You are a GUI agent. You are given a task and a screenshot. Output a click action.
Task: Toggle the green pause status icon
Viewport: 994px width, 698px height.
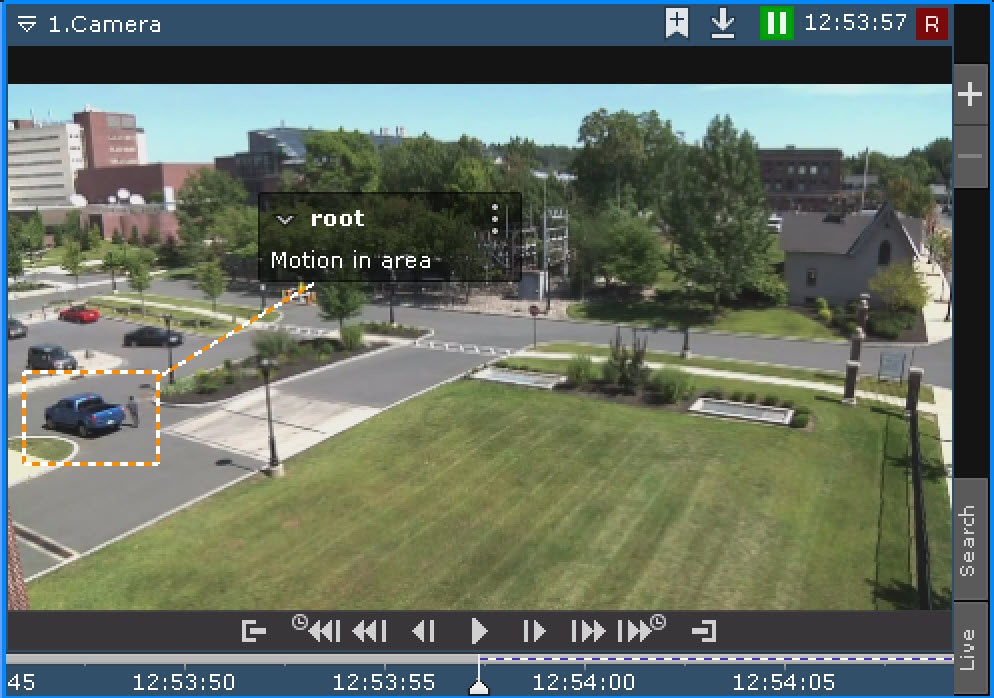(777, 23)
